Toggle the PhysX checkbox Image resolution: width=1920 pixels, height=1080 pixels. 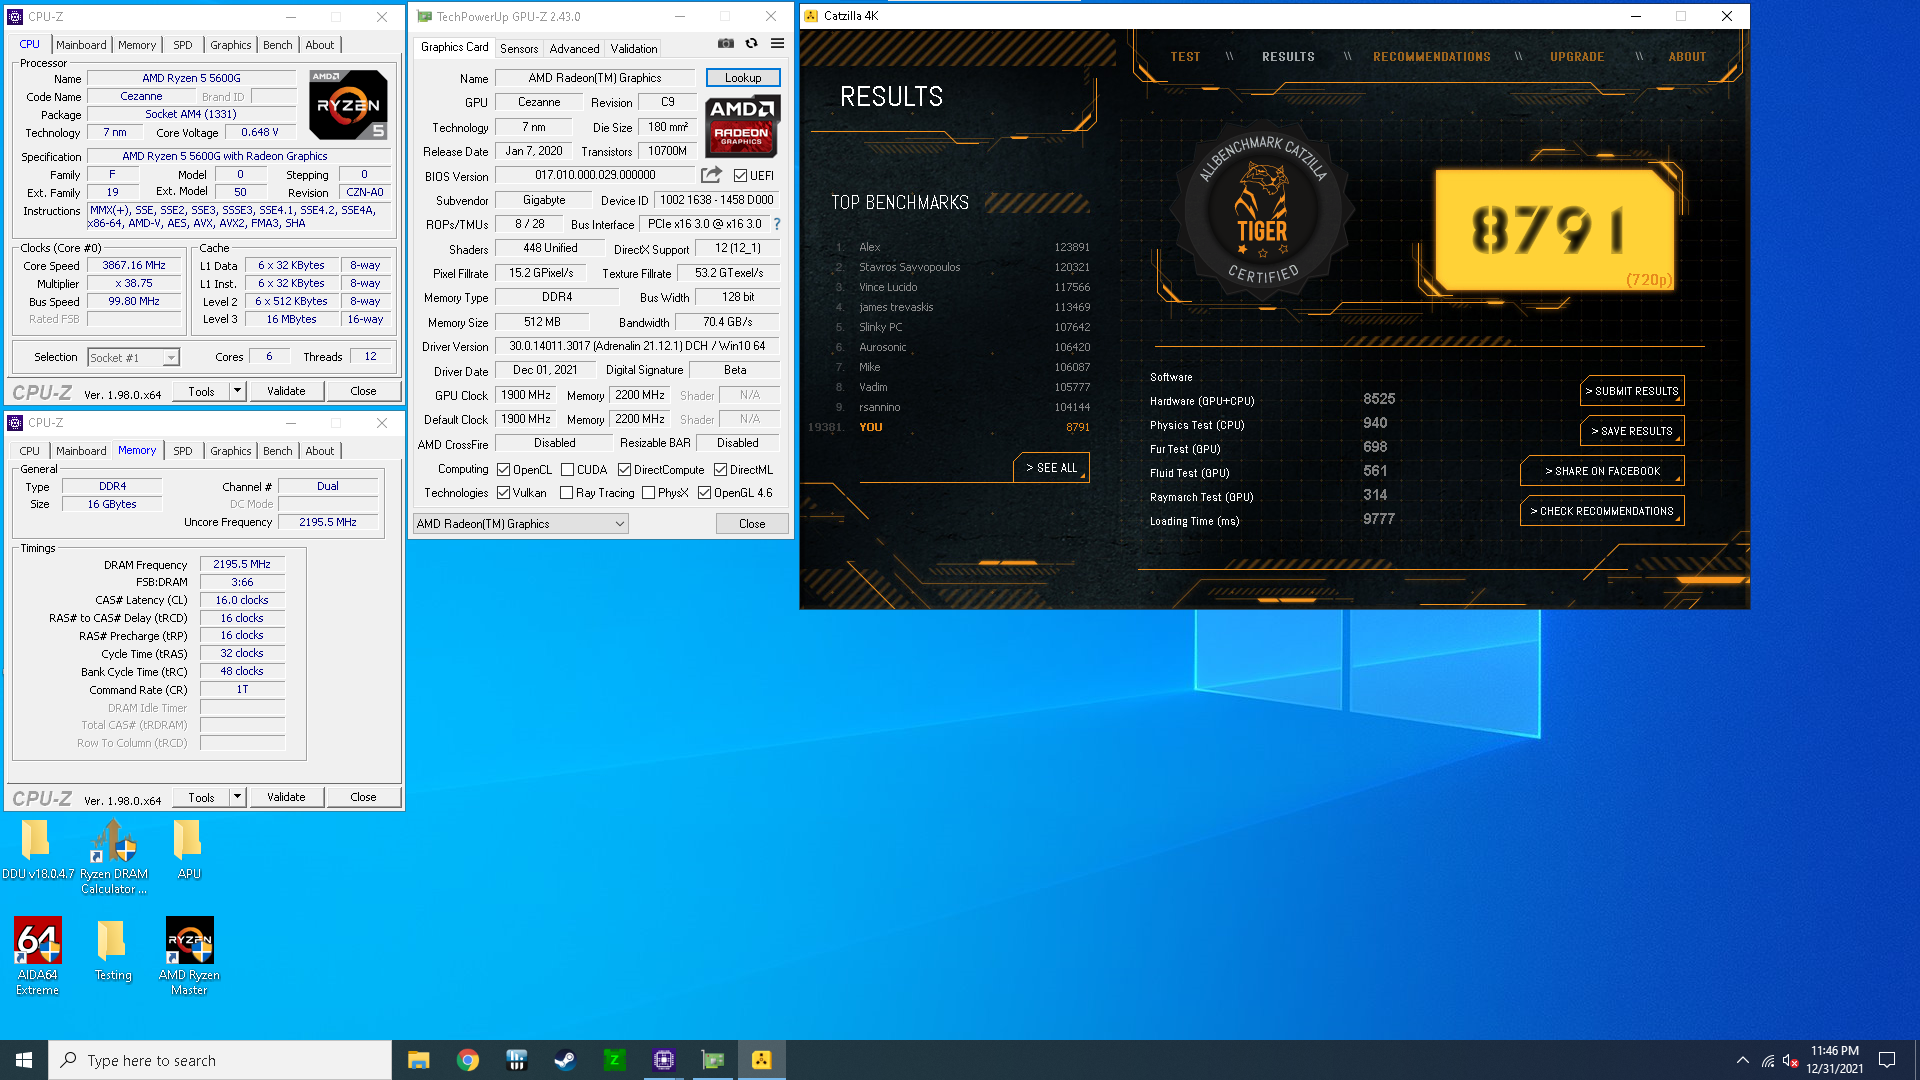click(x=649, y=493)
